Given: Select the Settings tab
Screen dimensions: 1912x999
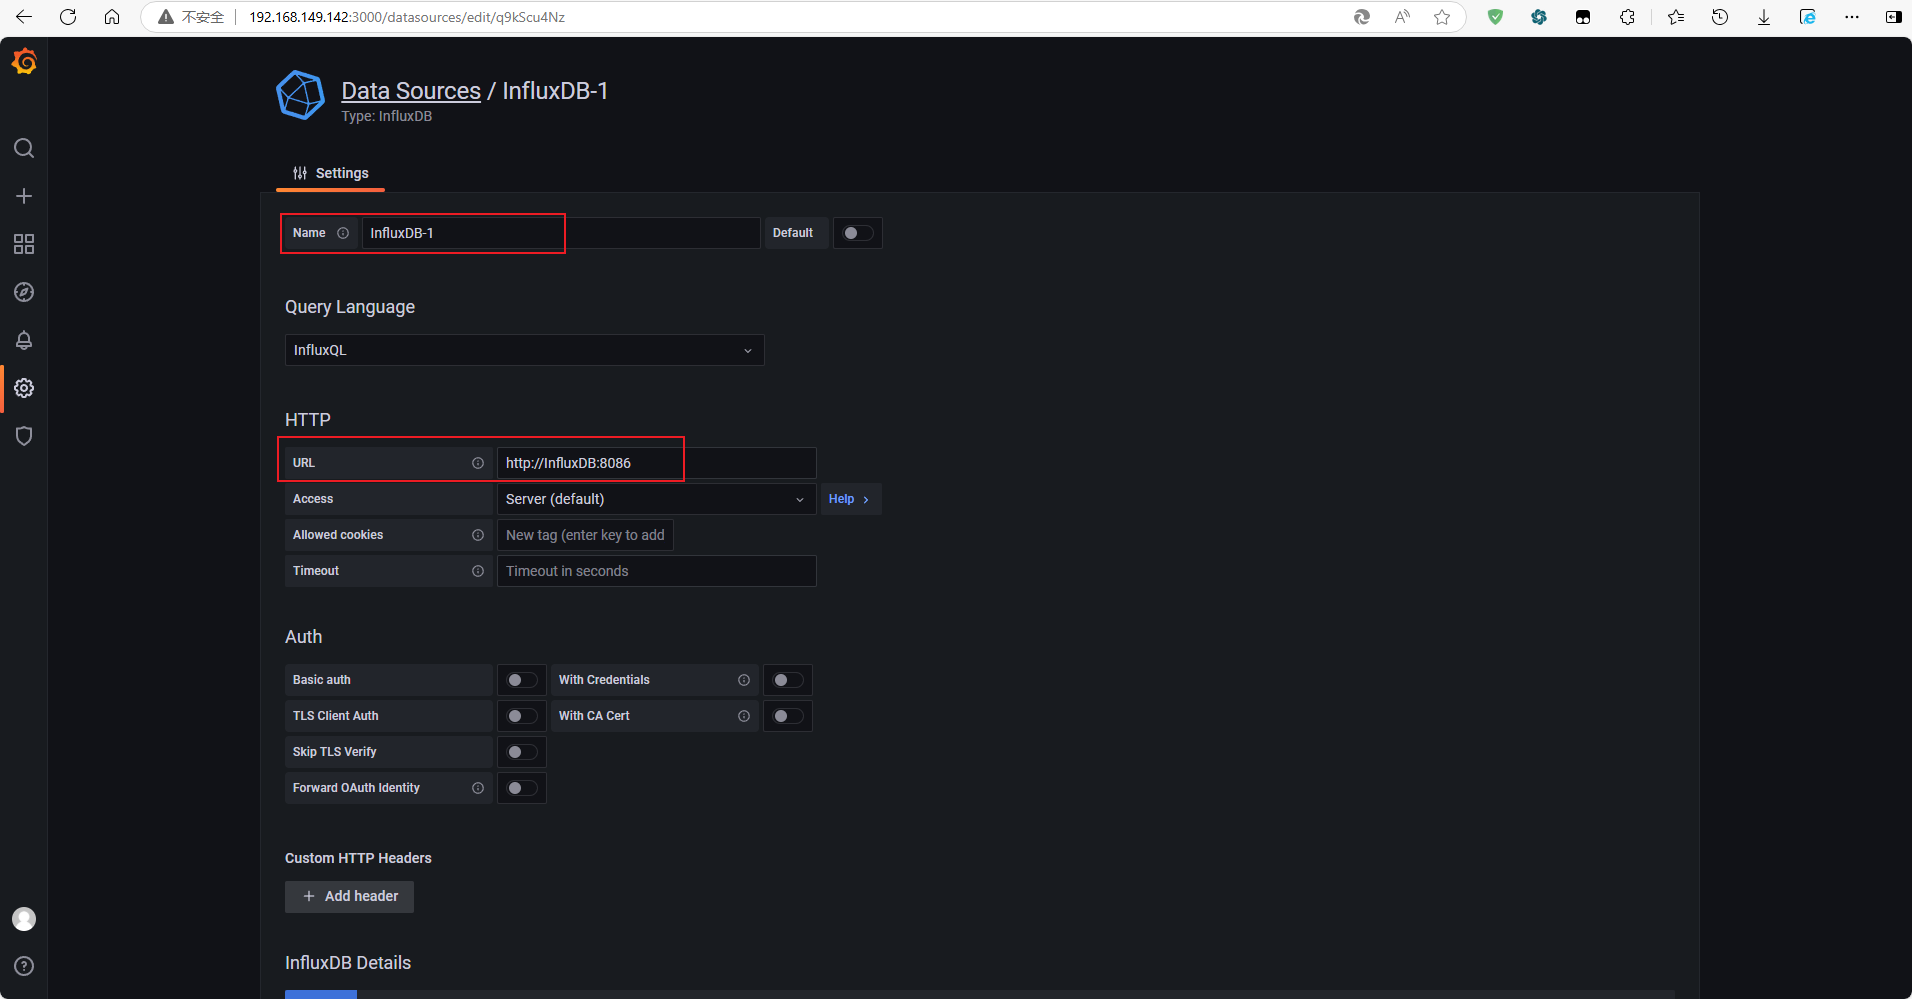Looking at the screenshot, I should pyautogui.click(x=330, y=173).
